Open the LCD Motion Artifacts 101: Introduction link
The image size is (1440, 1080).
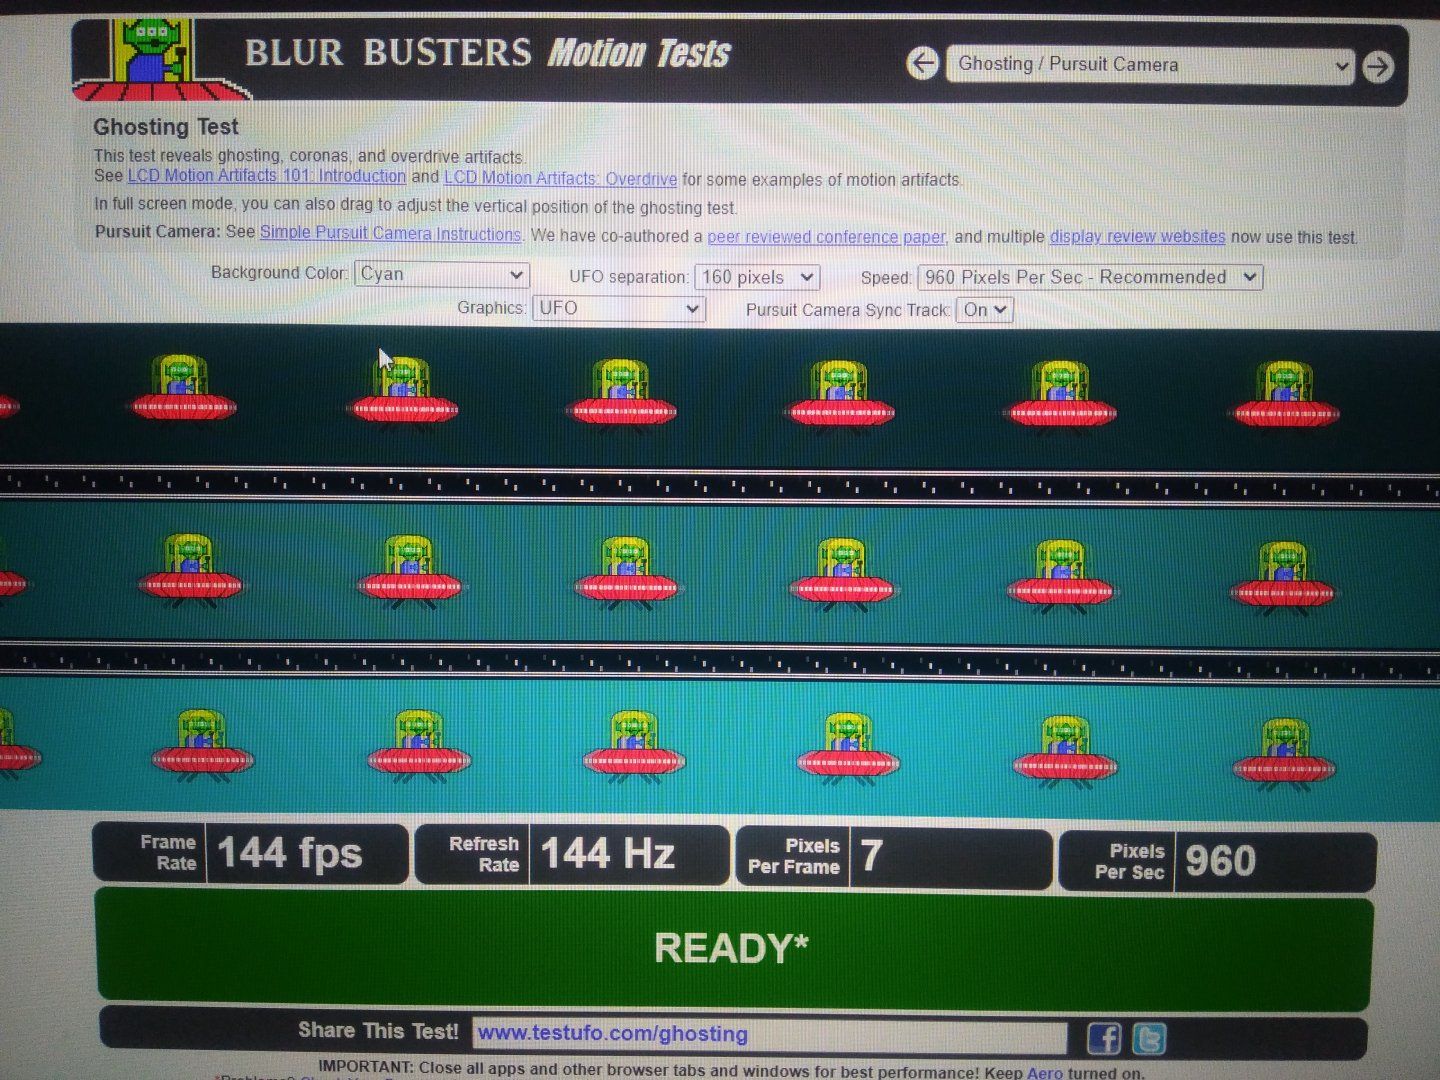point(267,176)
